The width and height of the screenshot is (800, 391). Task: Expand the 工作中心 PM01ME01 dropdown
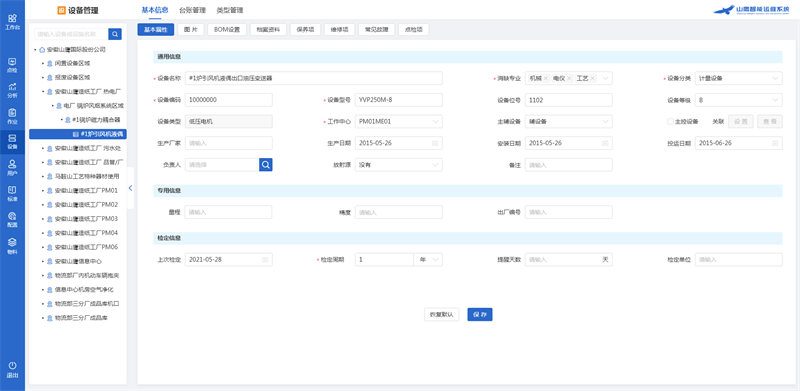coord(398,121)
